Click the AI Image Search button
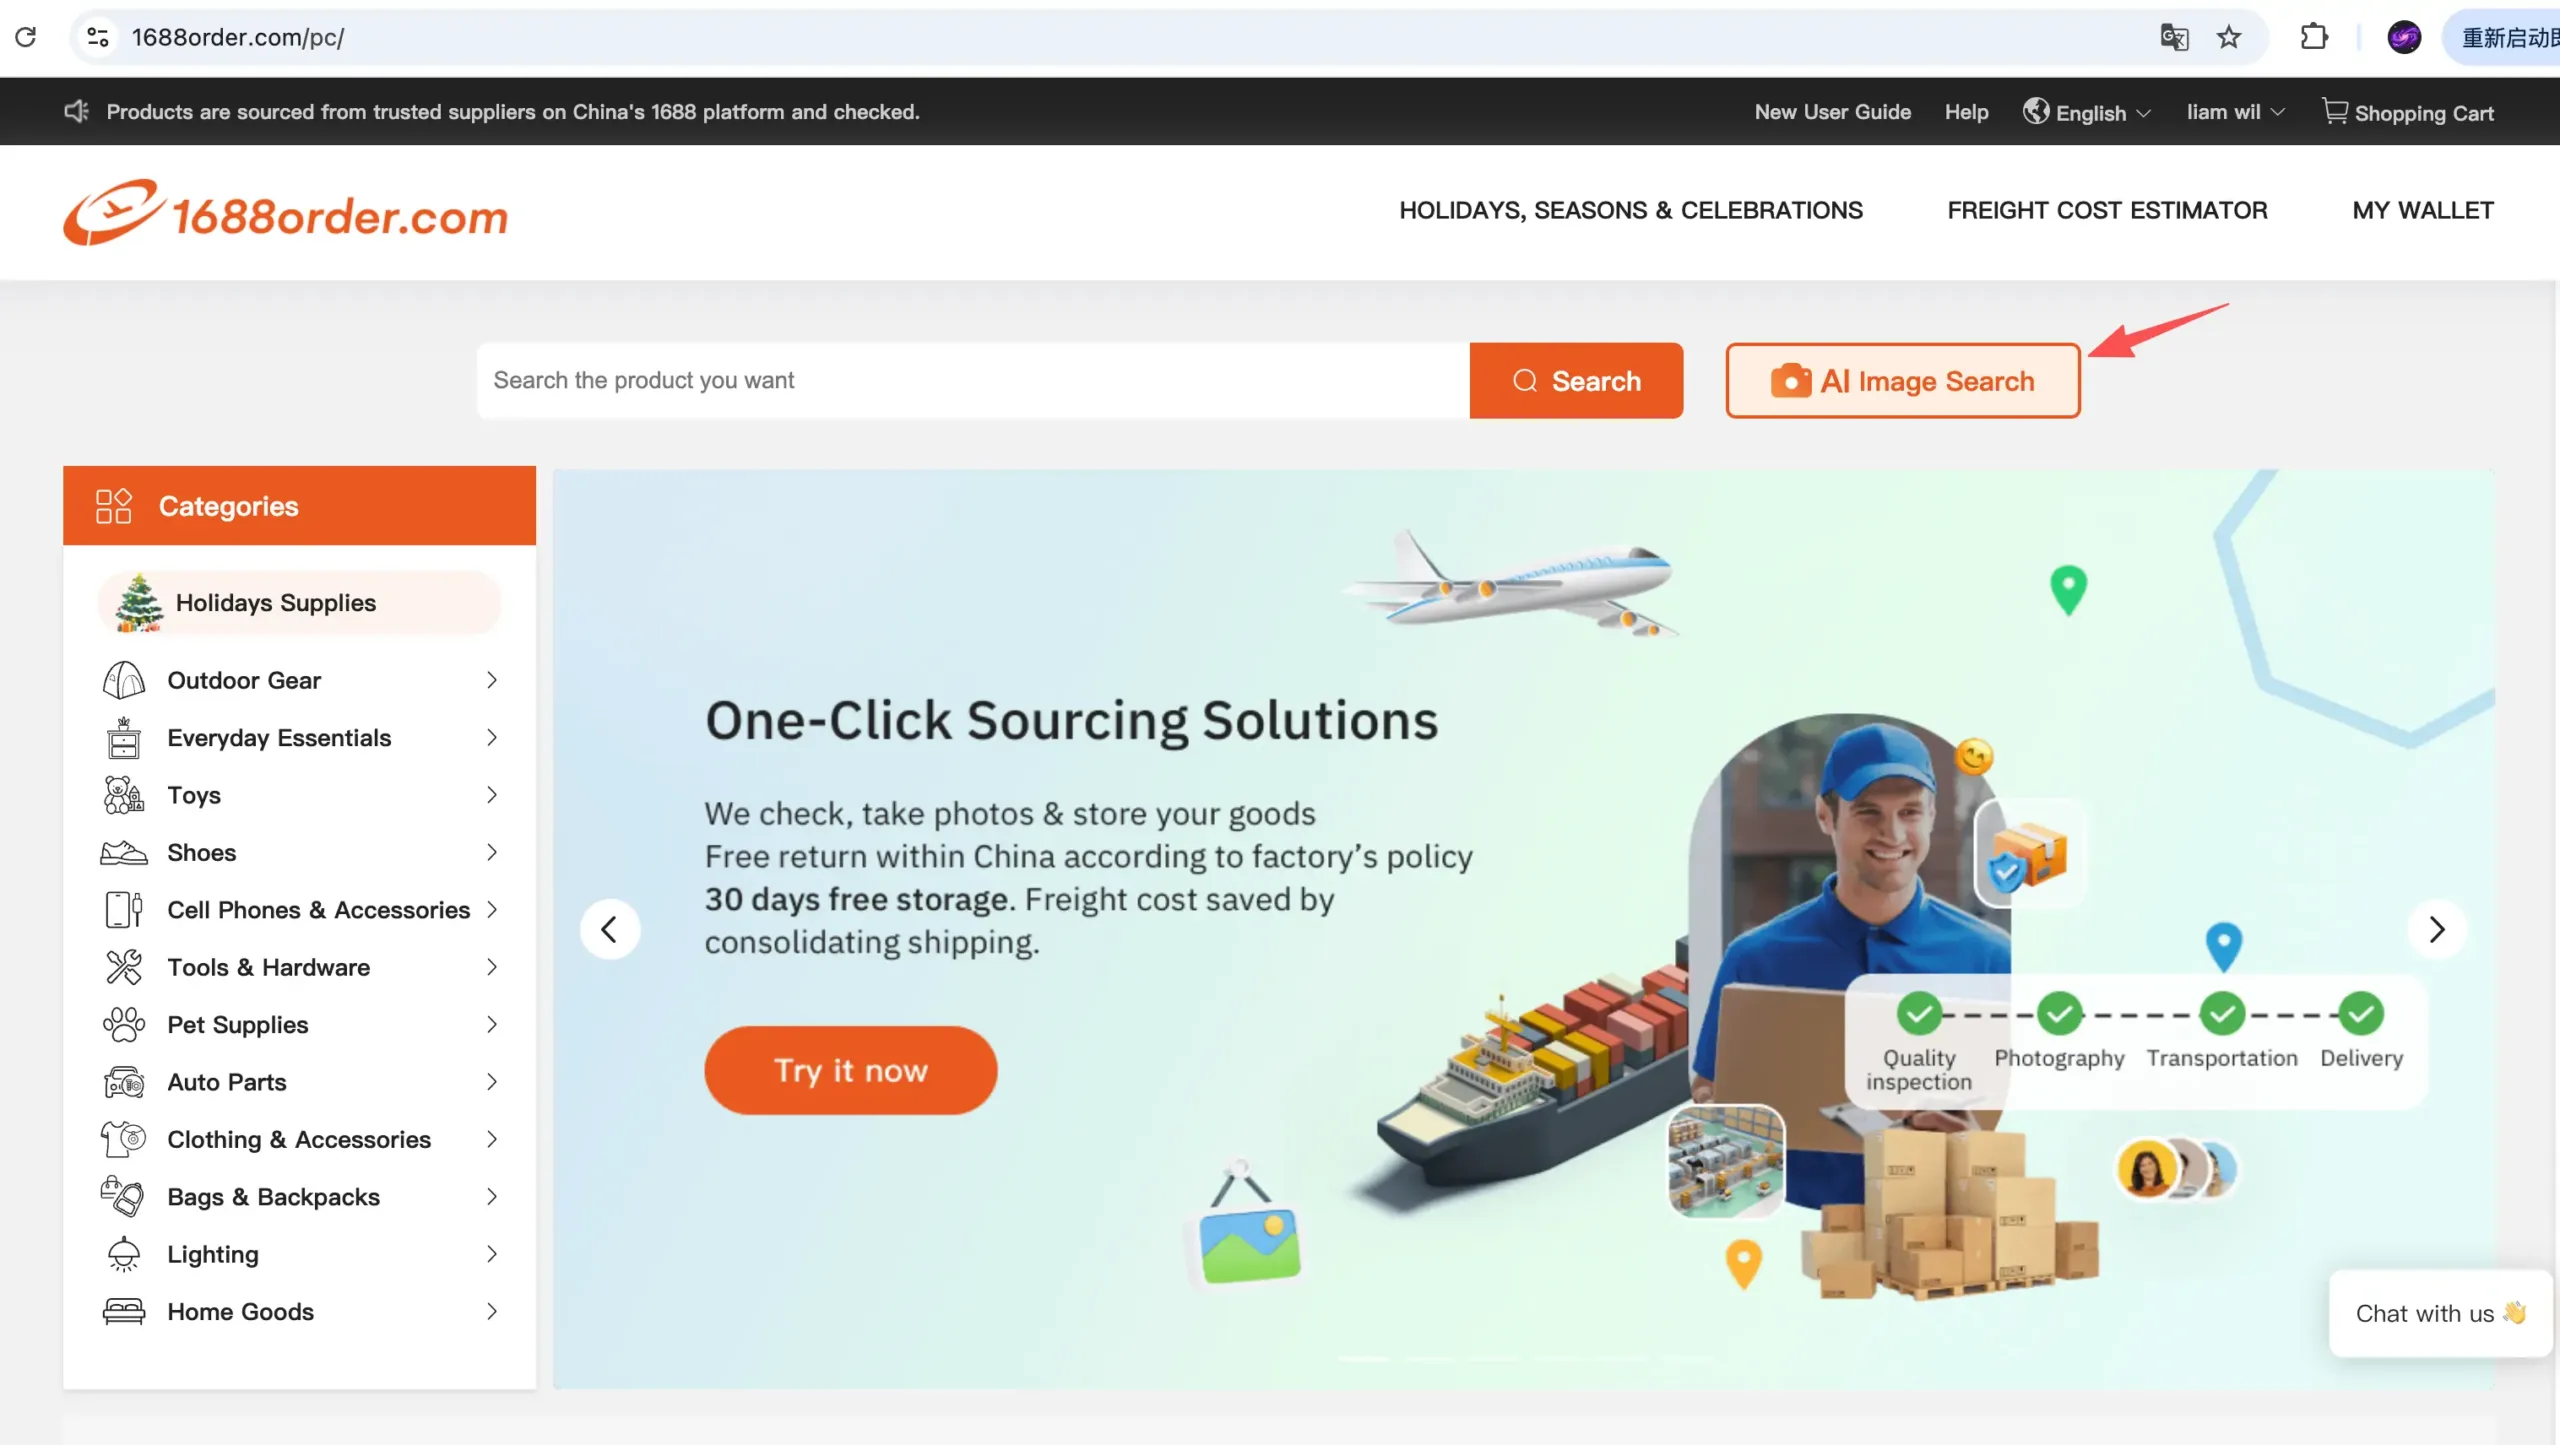 (x=1902, y=381)
